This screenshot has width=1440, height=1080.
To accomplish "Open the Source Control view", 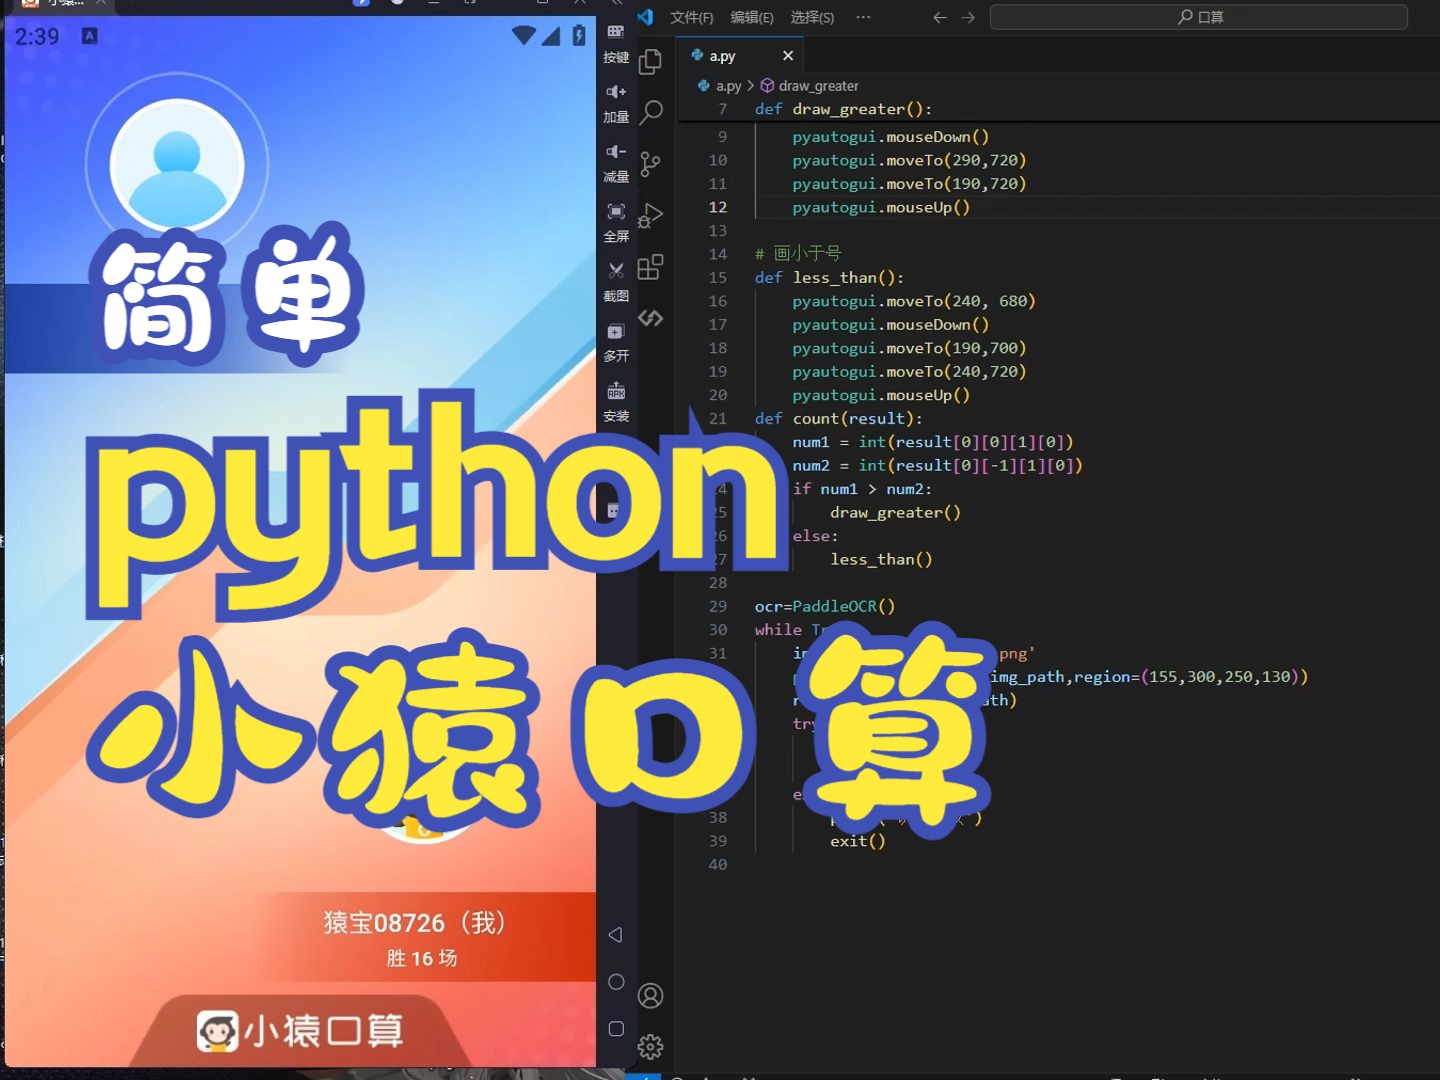I will [x=651, y=164].
